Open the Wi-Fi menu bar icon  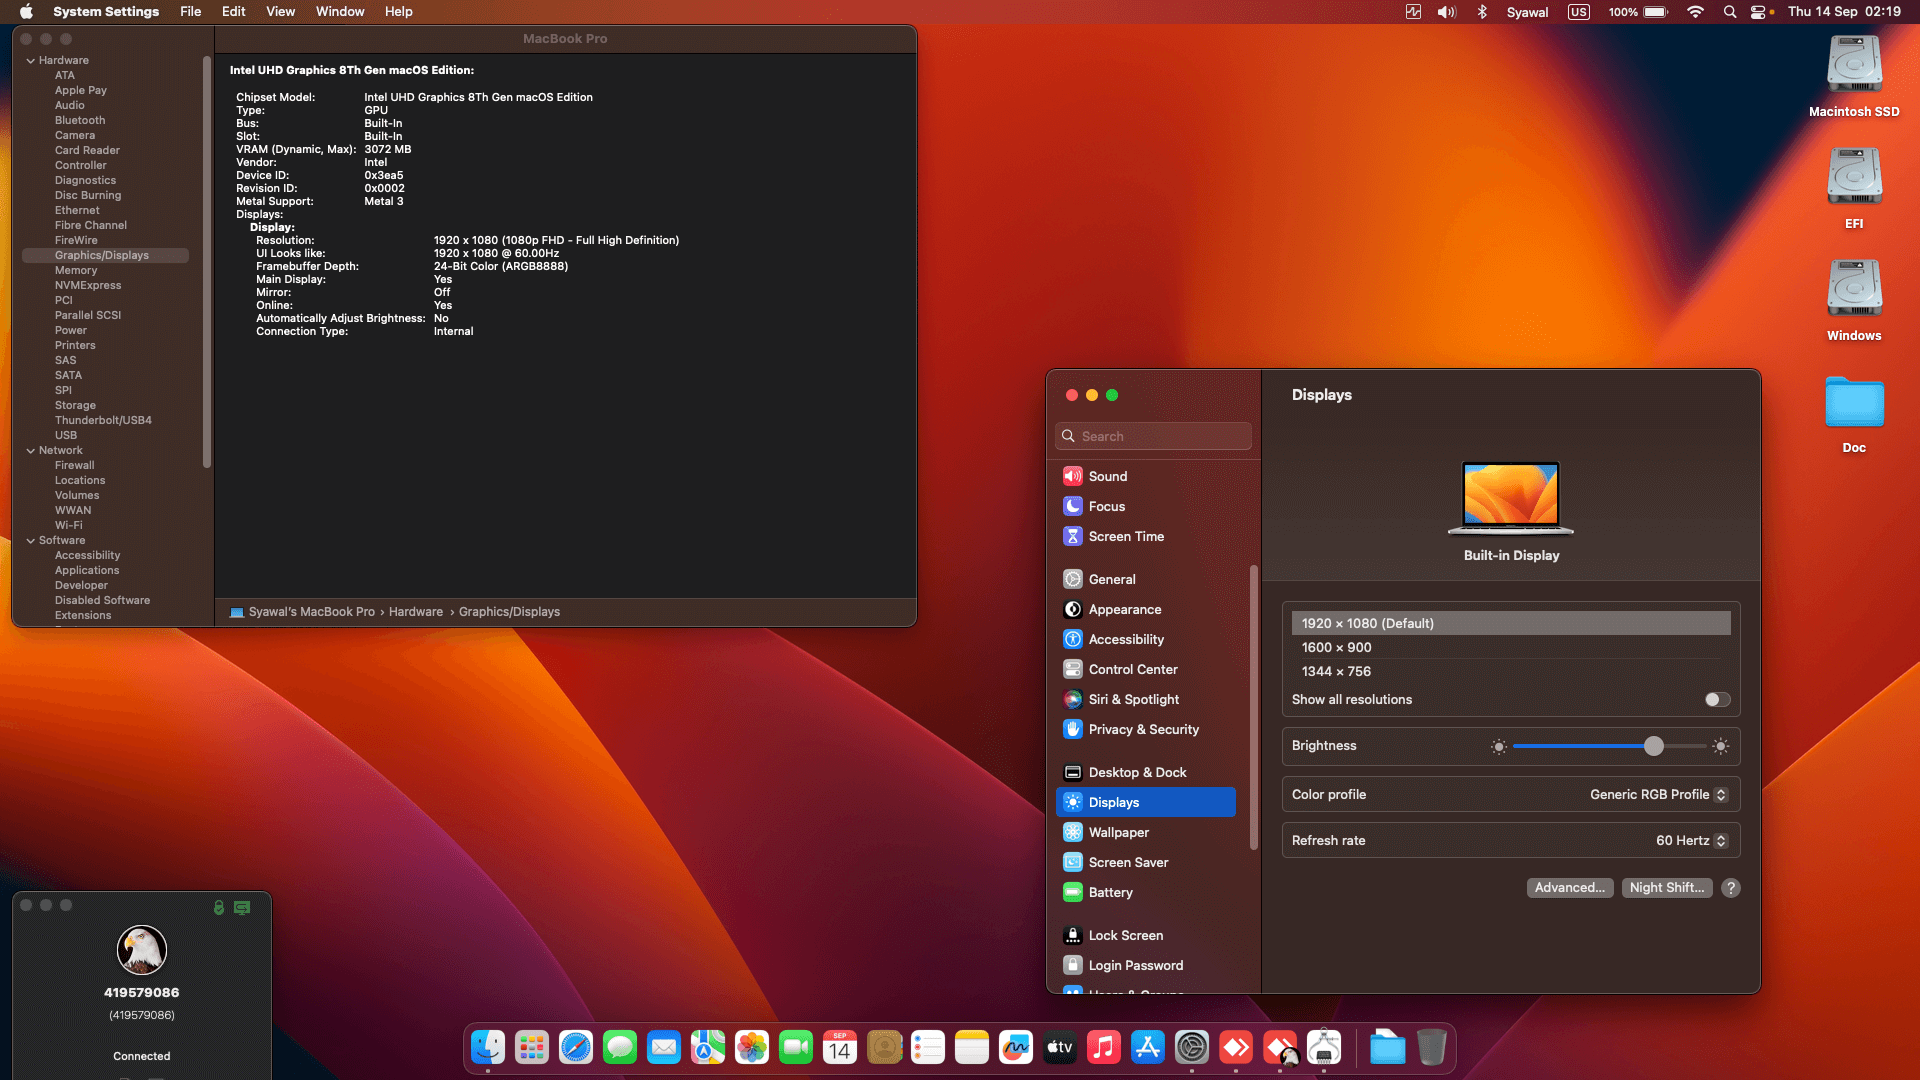1695,12
